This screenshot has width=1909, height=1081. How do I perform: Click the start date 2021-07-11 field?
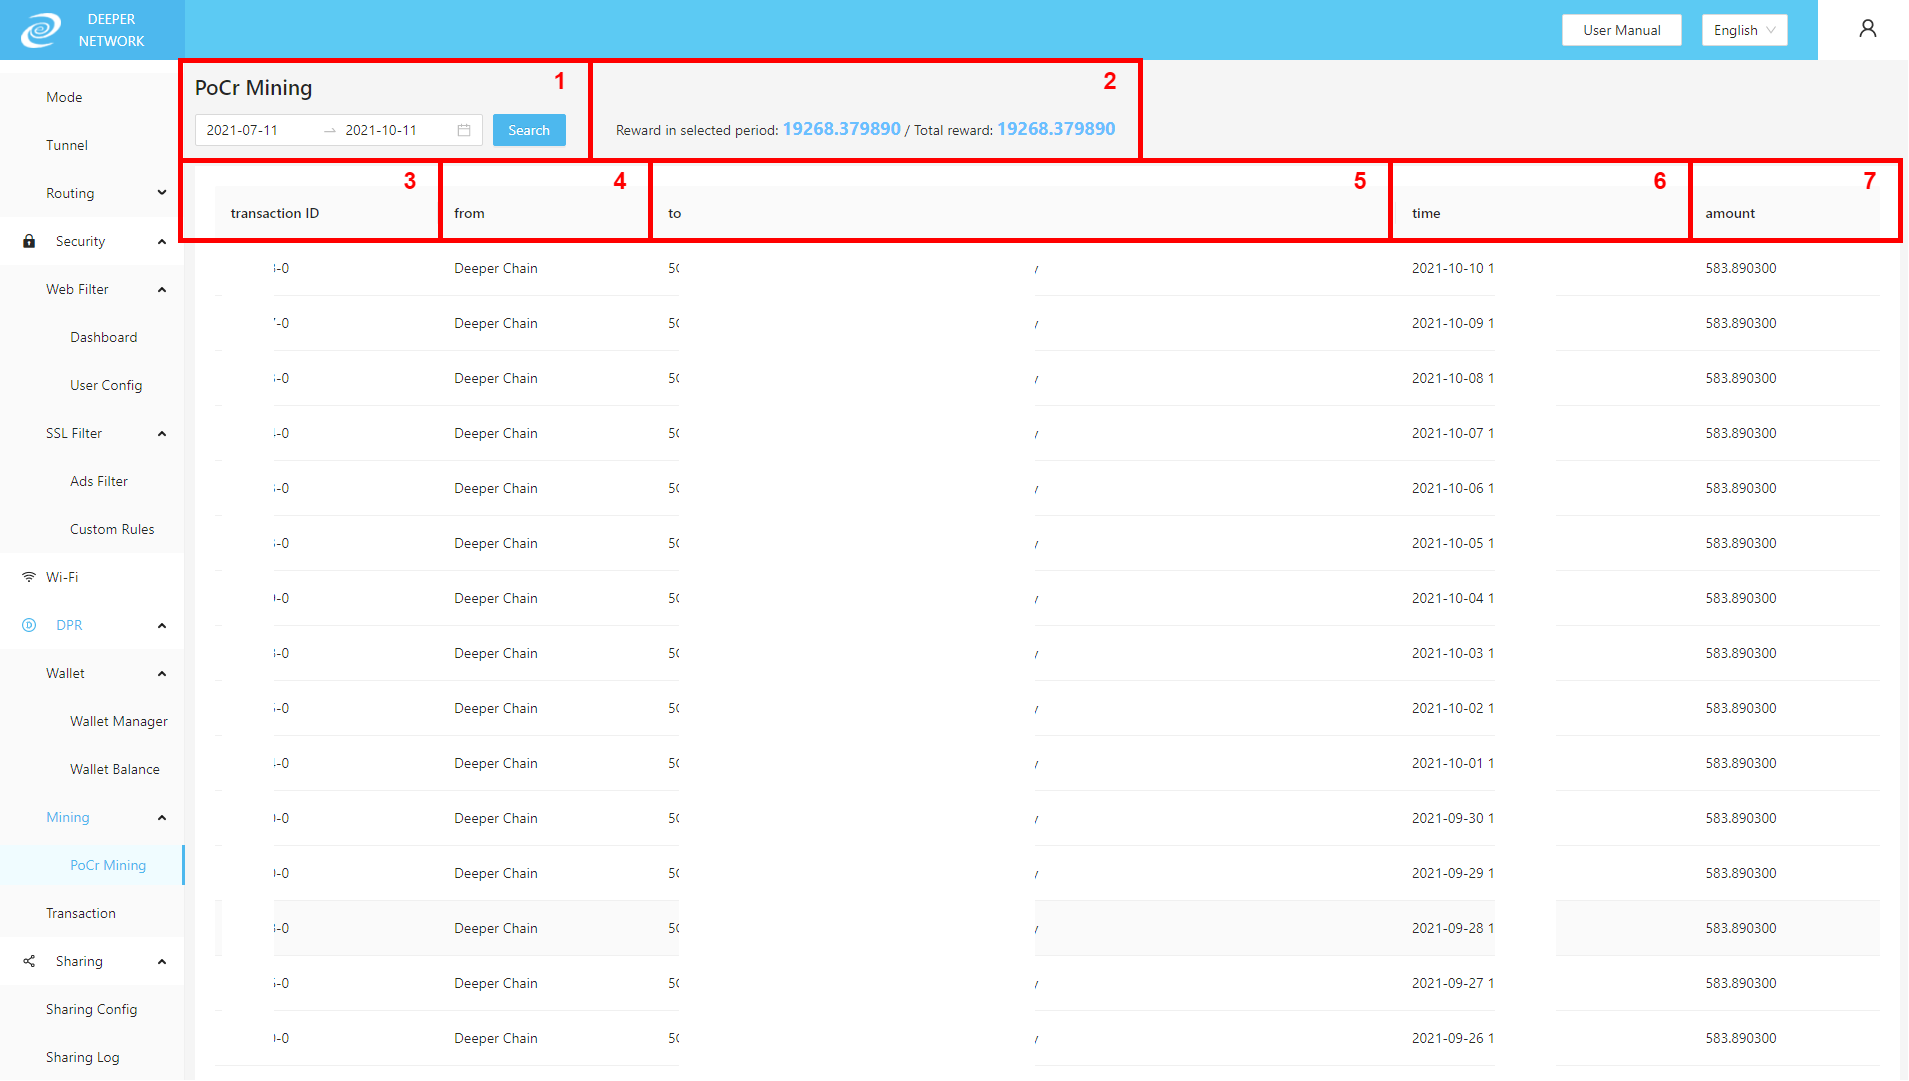[242, 130]
